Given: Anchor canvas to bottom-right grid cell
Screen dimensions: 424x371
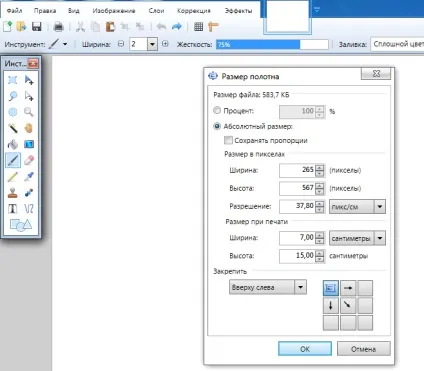Looking at the screenshot, I should coord(365,323).
